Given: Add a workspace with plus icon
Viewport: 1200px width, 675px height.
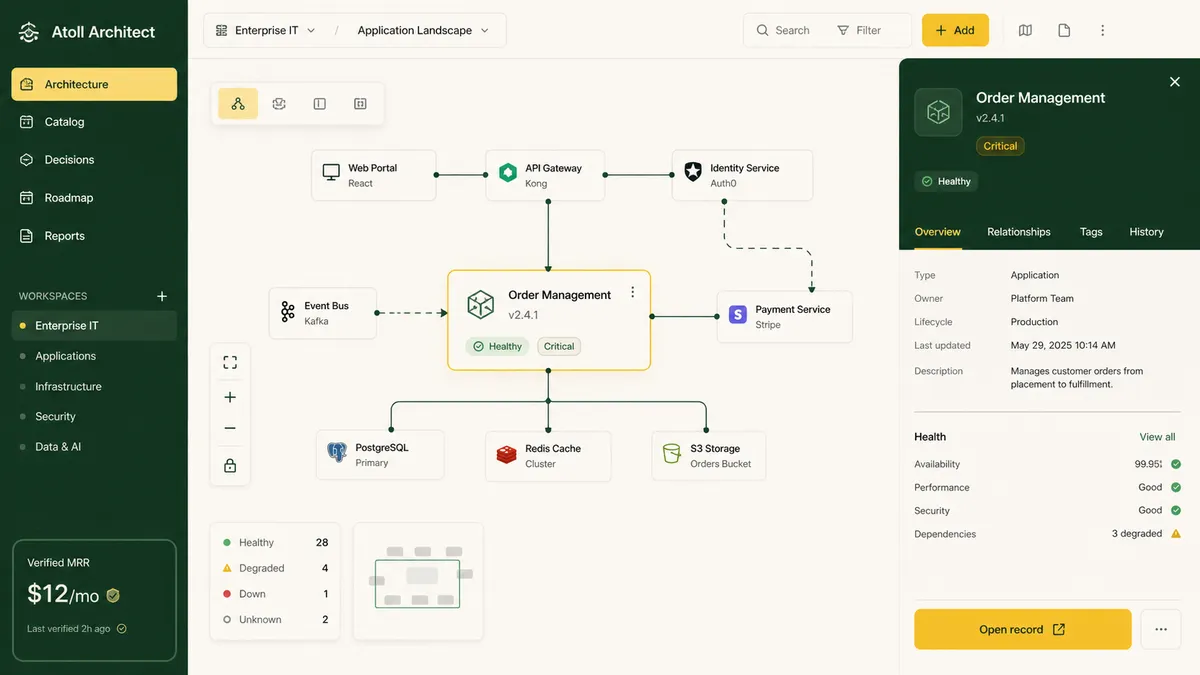Looking at the screenshot, I should pyautogui.click(x=162, y=296).
